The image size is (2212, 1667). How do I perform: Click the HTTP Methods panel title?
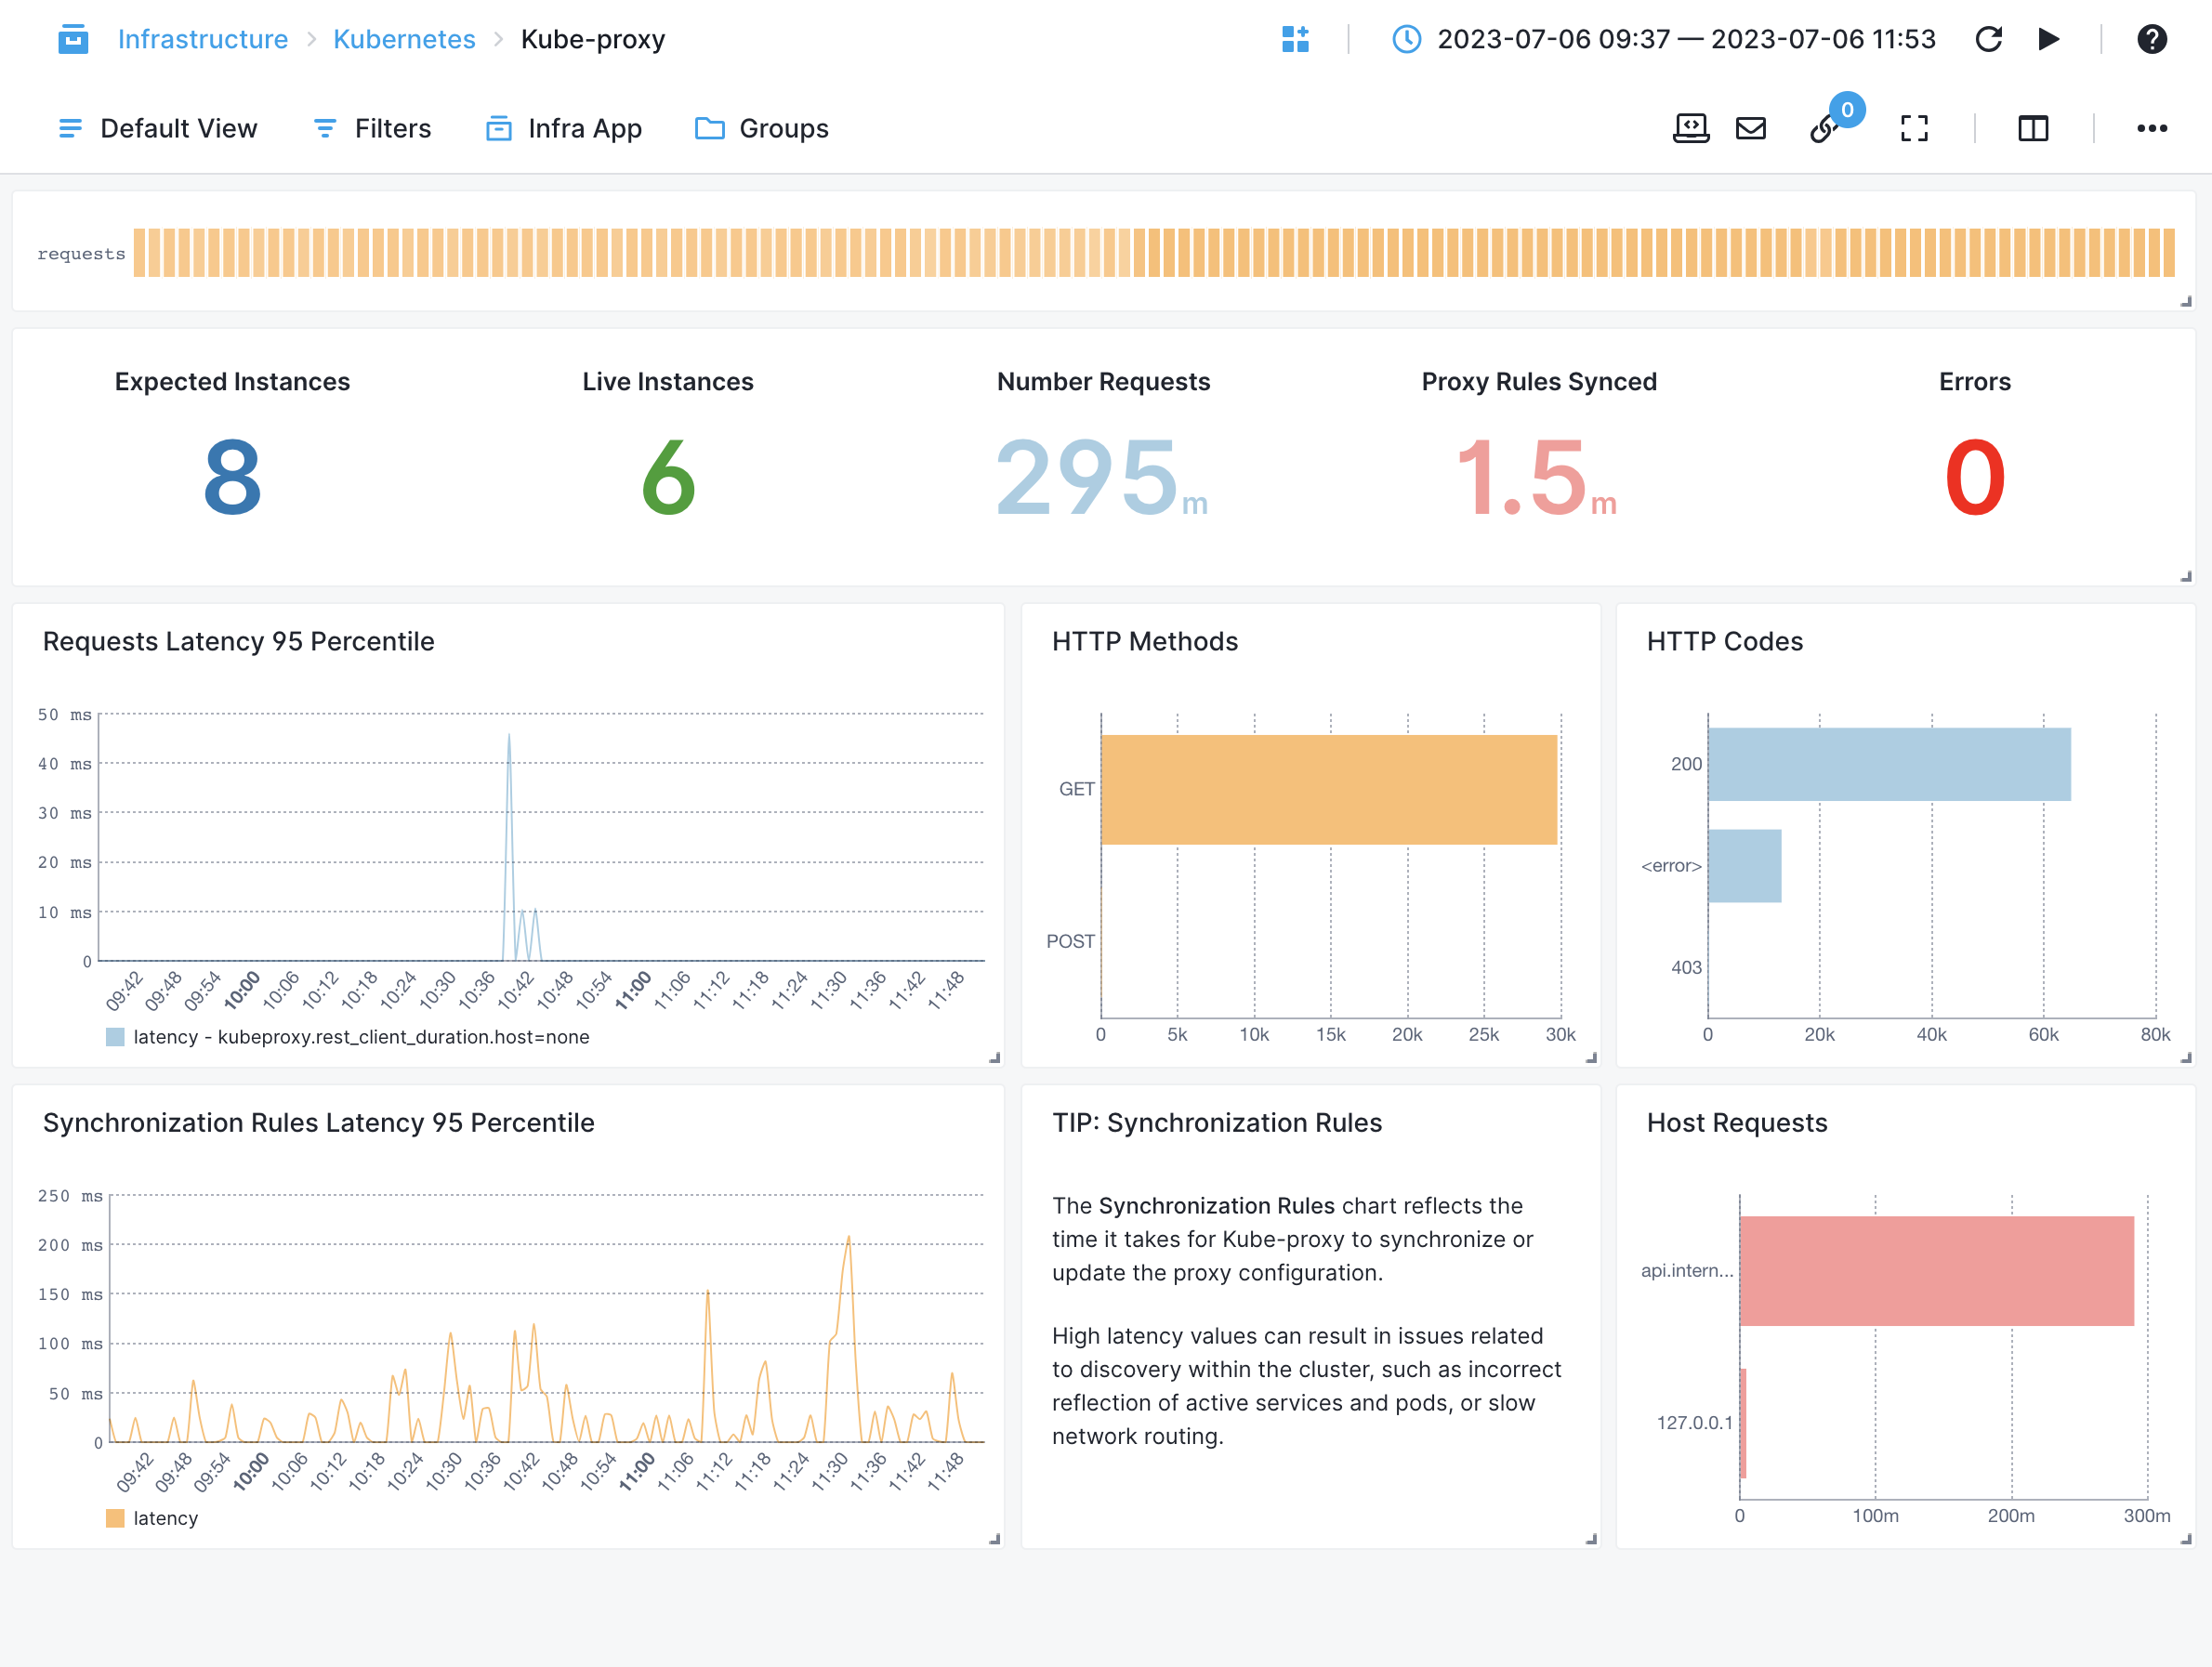[1145, 641]
